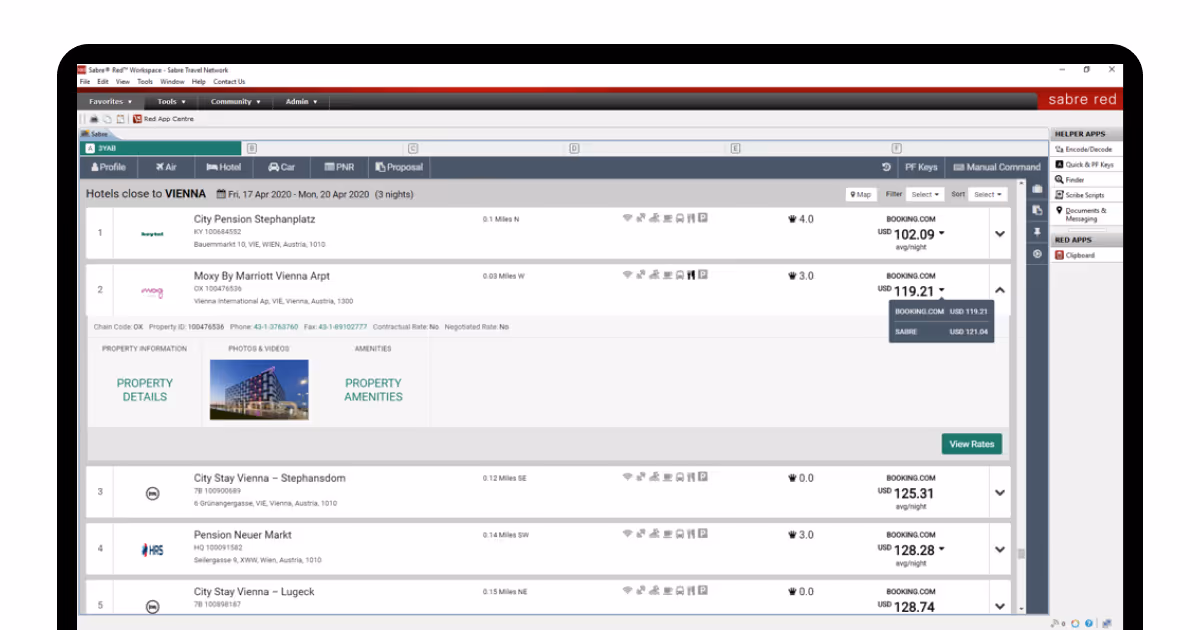Open the Moxy hotel photo thumbnail

tap(259, 390)
